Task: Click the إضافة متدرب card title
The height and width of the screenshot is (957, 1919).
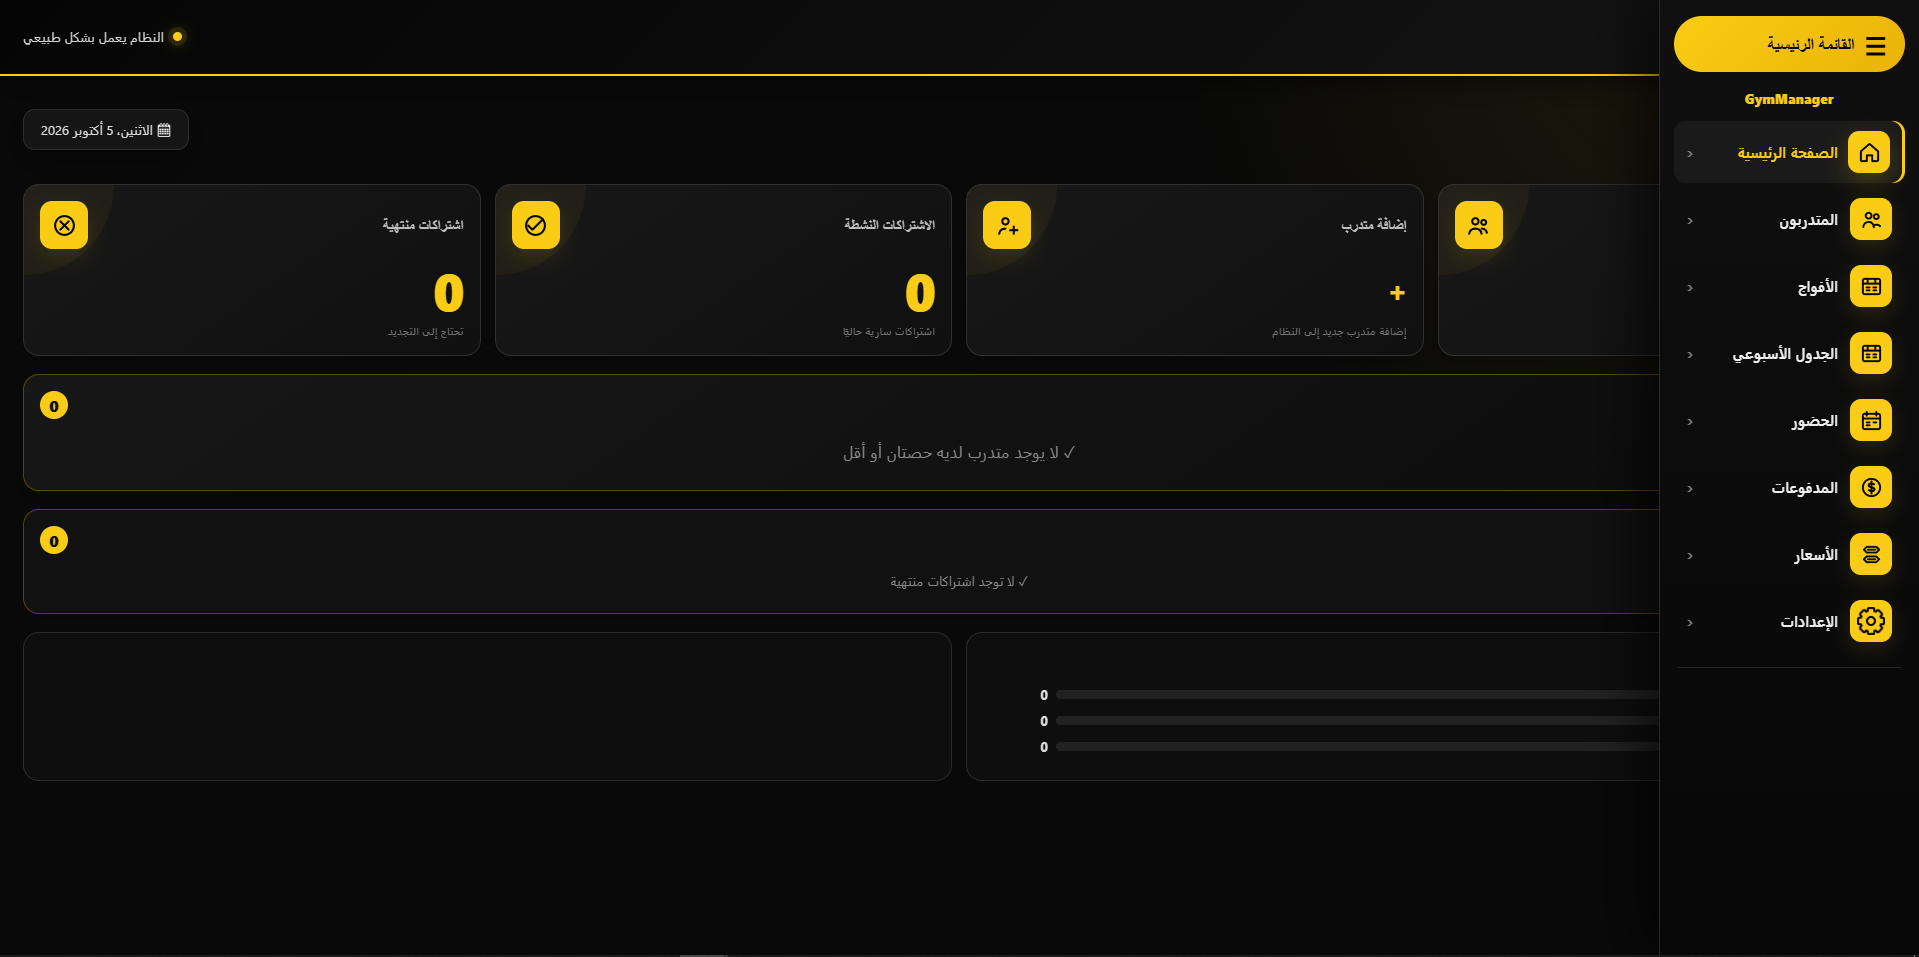Action: (1374, 225)
